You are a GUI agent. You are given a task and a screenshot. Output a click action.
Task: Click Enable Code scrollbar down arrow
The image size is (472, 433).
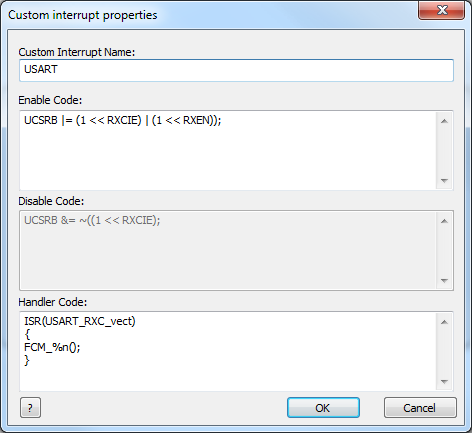(x=444, y=181)
